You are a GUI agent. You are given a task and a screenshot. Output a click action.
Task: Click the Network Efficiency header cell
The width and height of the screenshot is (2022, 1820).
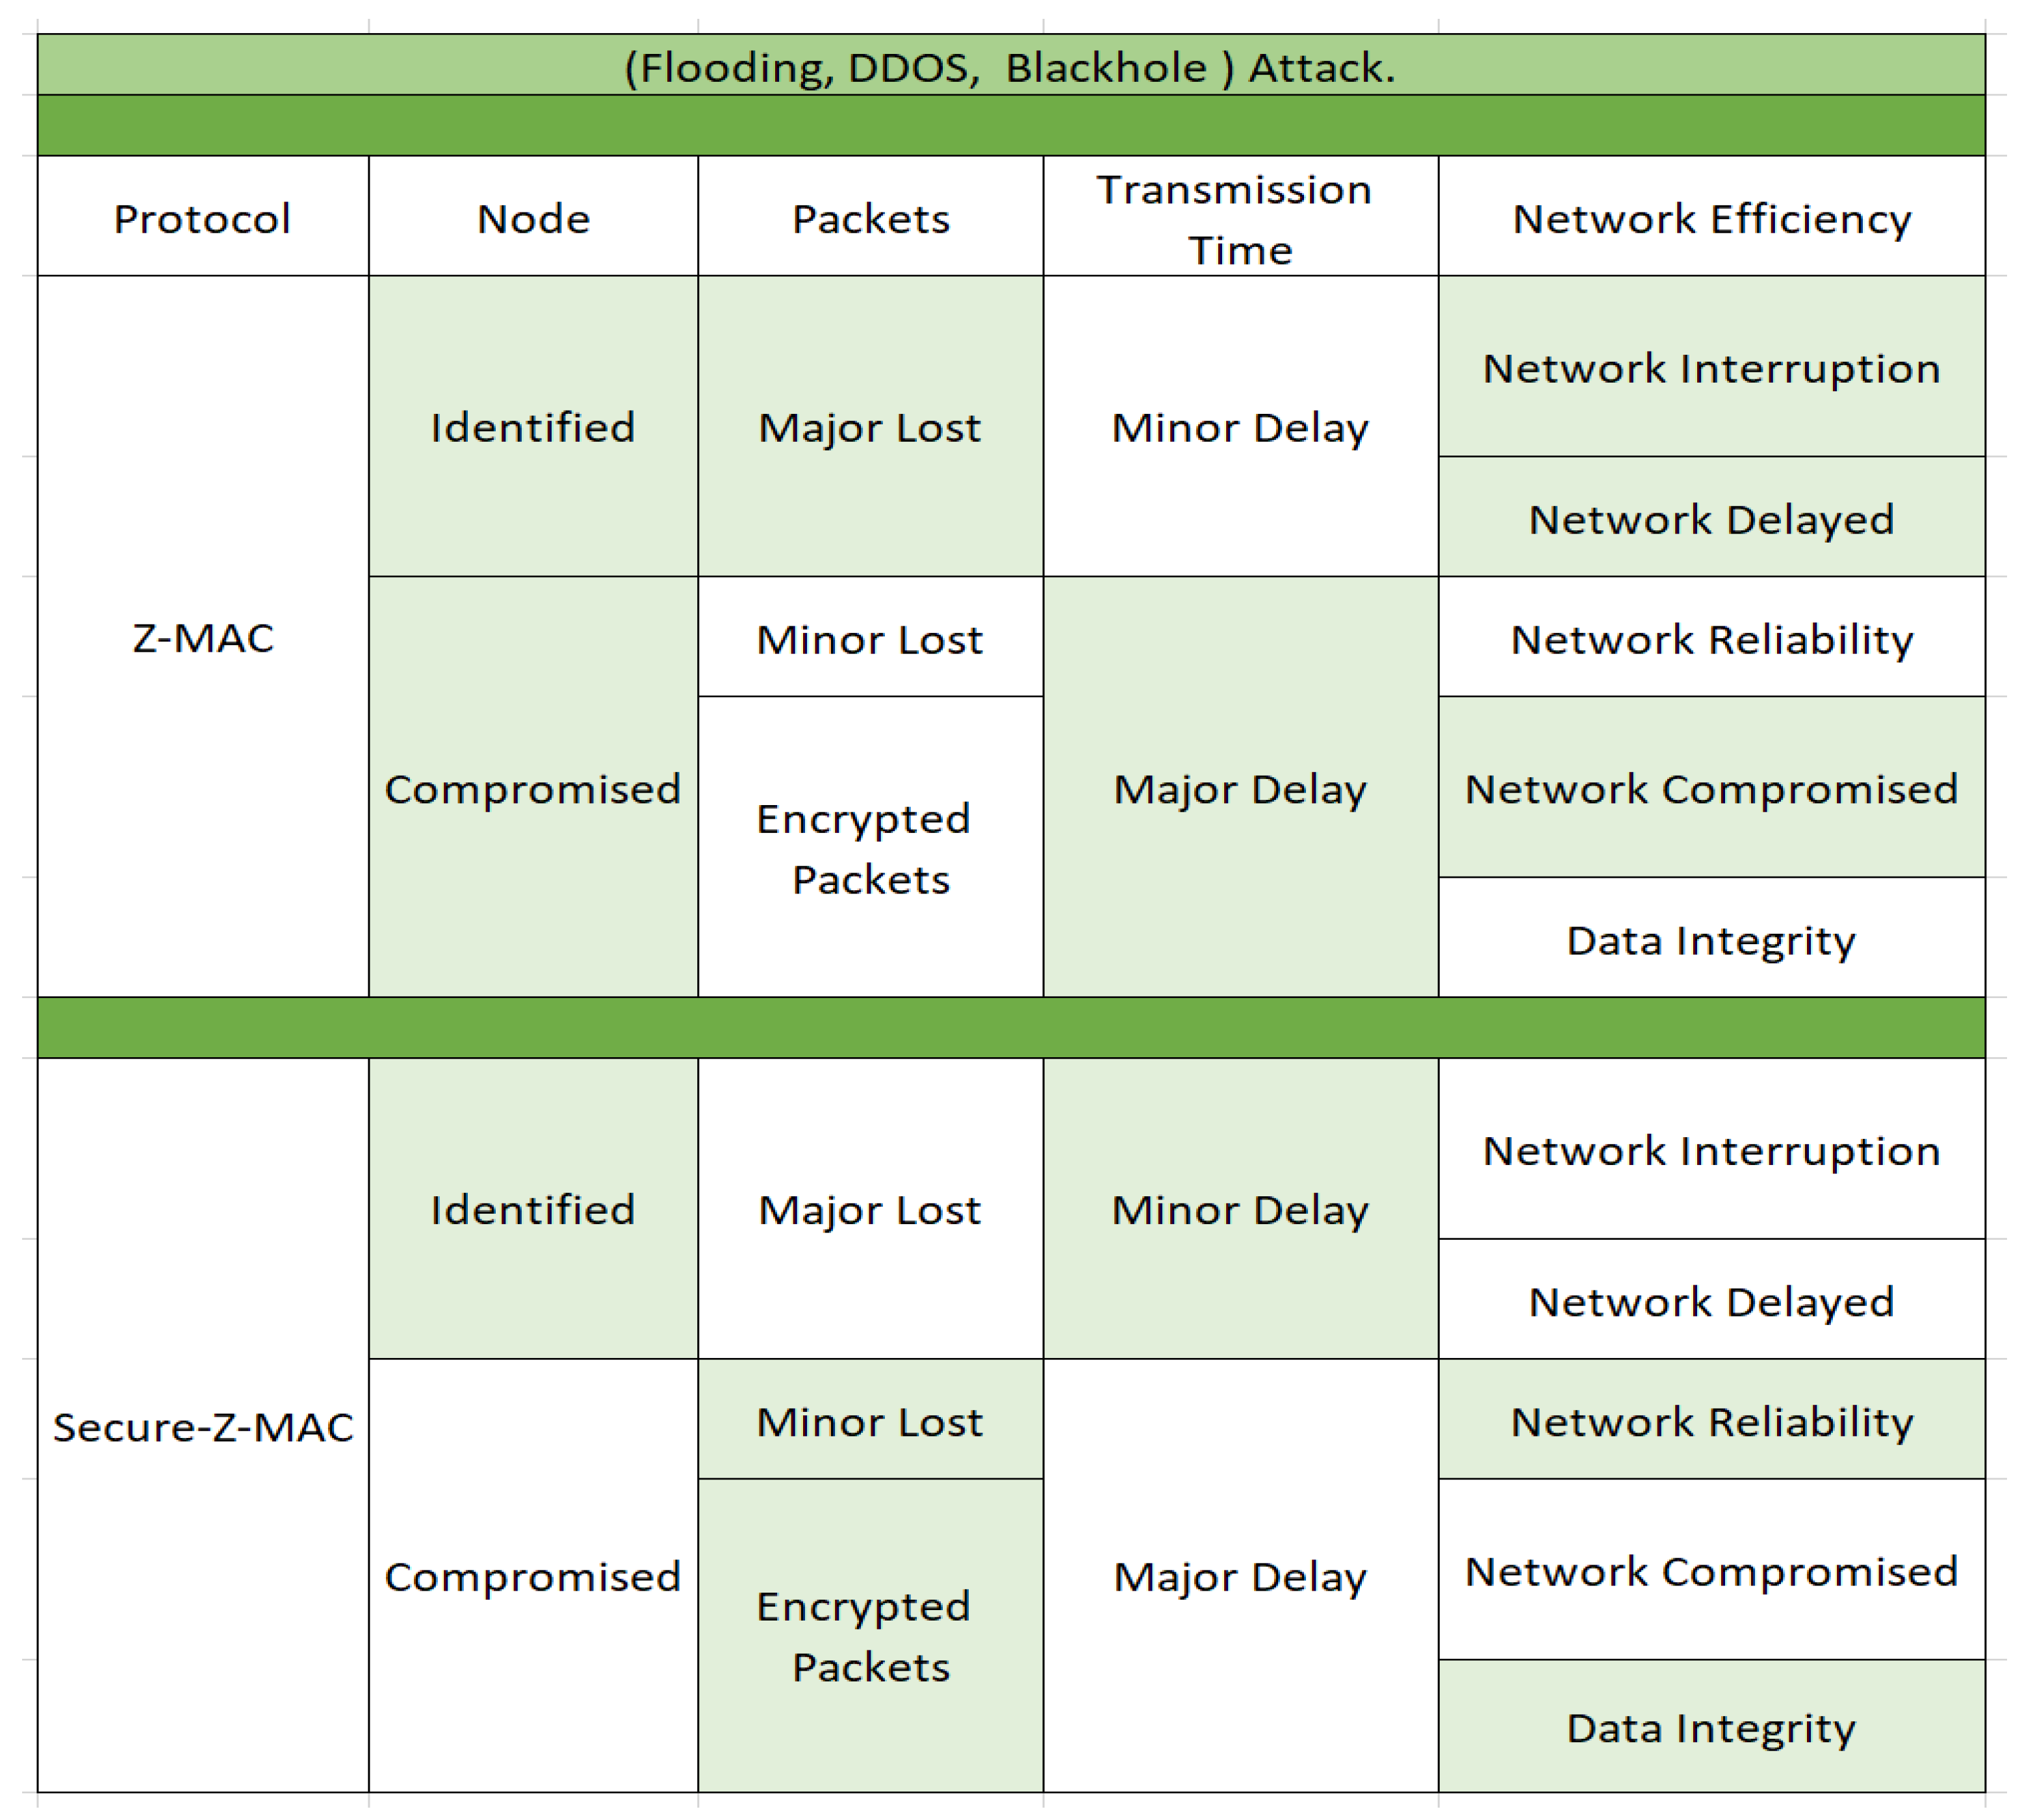[1711, 218]
